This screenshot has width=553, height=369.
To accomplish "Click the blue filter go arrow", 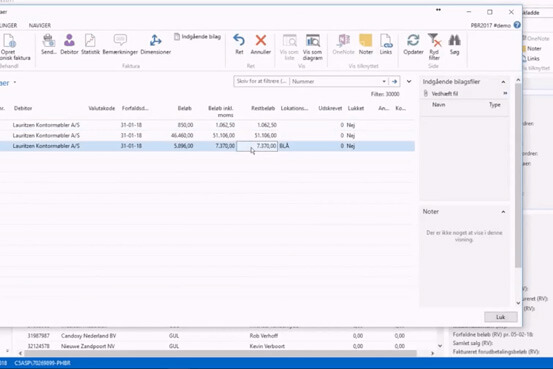I will click(394, 81).
